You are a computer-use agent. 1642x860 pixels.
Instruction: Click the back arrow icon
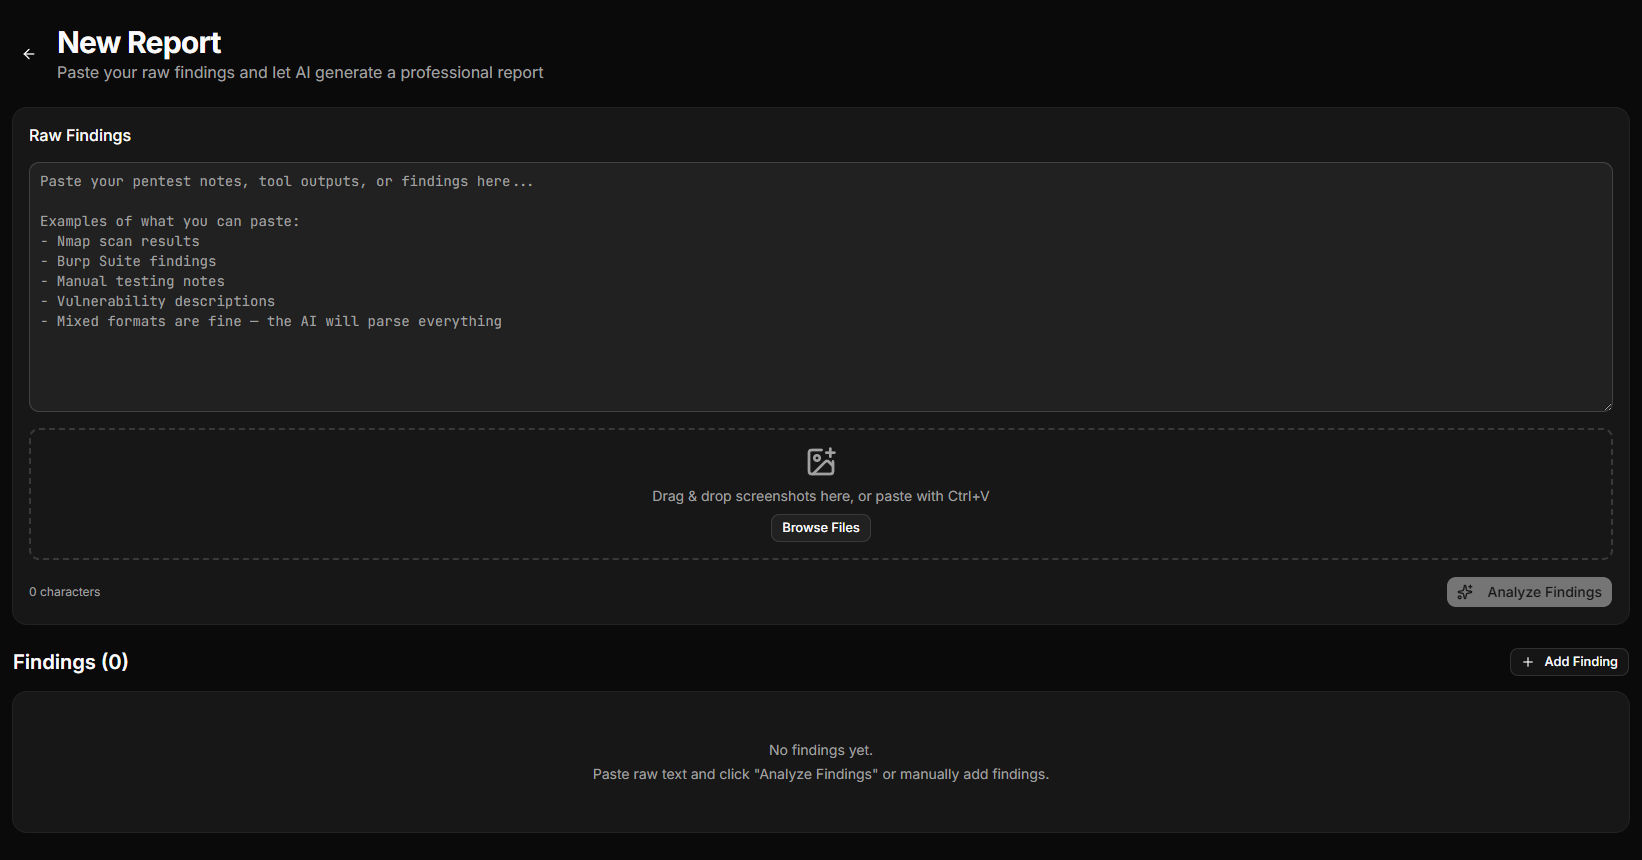(x=29, y=54)
